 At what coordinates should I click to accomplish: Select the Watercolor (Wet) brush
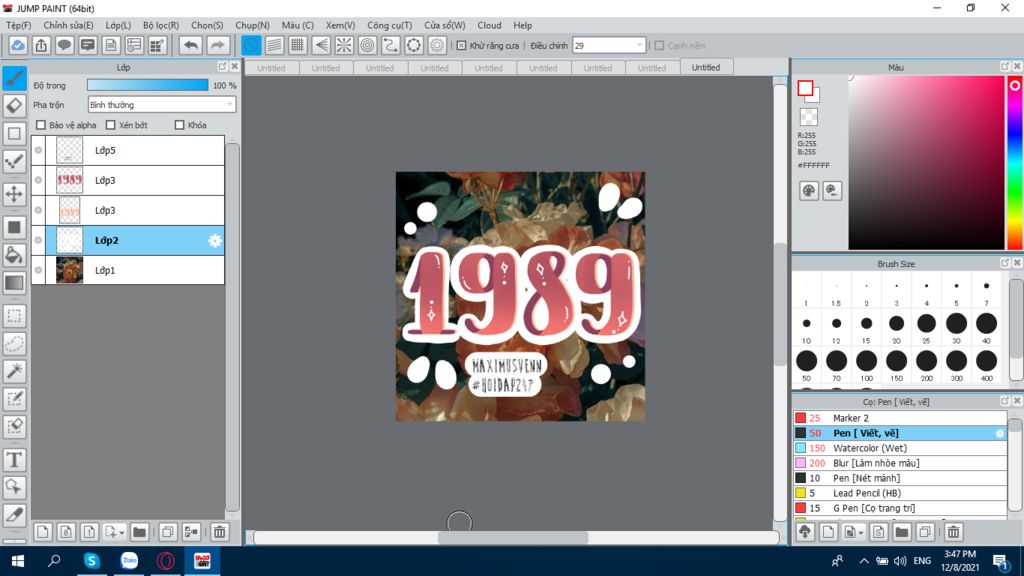(900, 448)
